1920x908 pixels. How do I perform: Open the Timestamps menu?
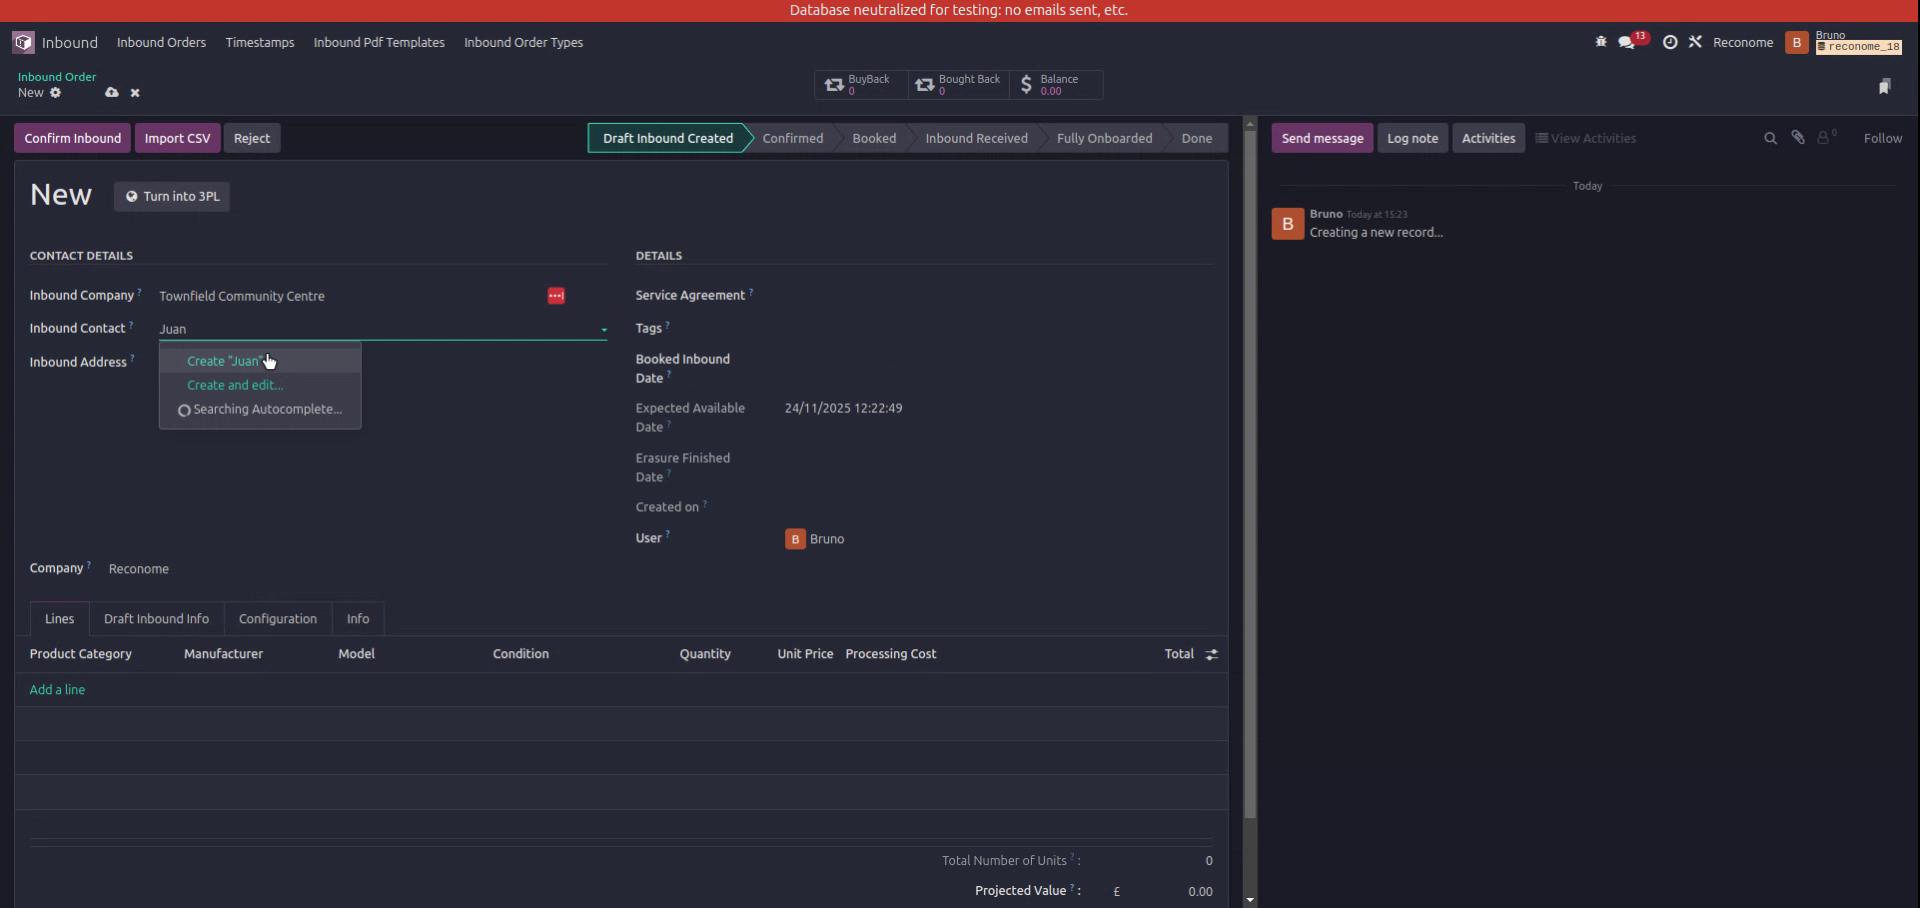pos(259,42)
